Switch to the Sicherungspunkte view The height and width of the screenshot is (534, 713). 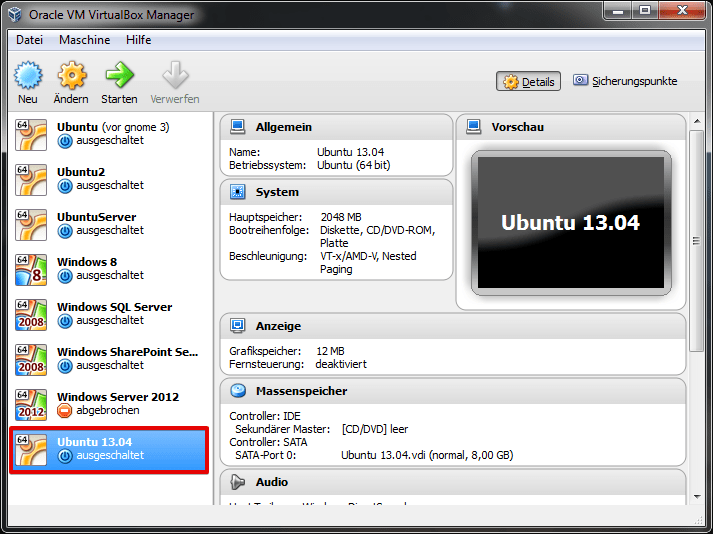(625, 81)
